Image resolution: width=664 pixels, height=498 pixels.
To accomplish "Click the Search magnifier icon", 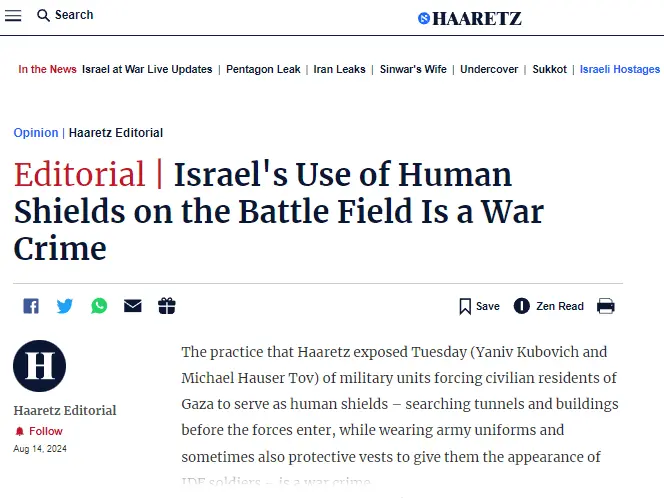I will 44,15.
